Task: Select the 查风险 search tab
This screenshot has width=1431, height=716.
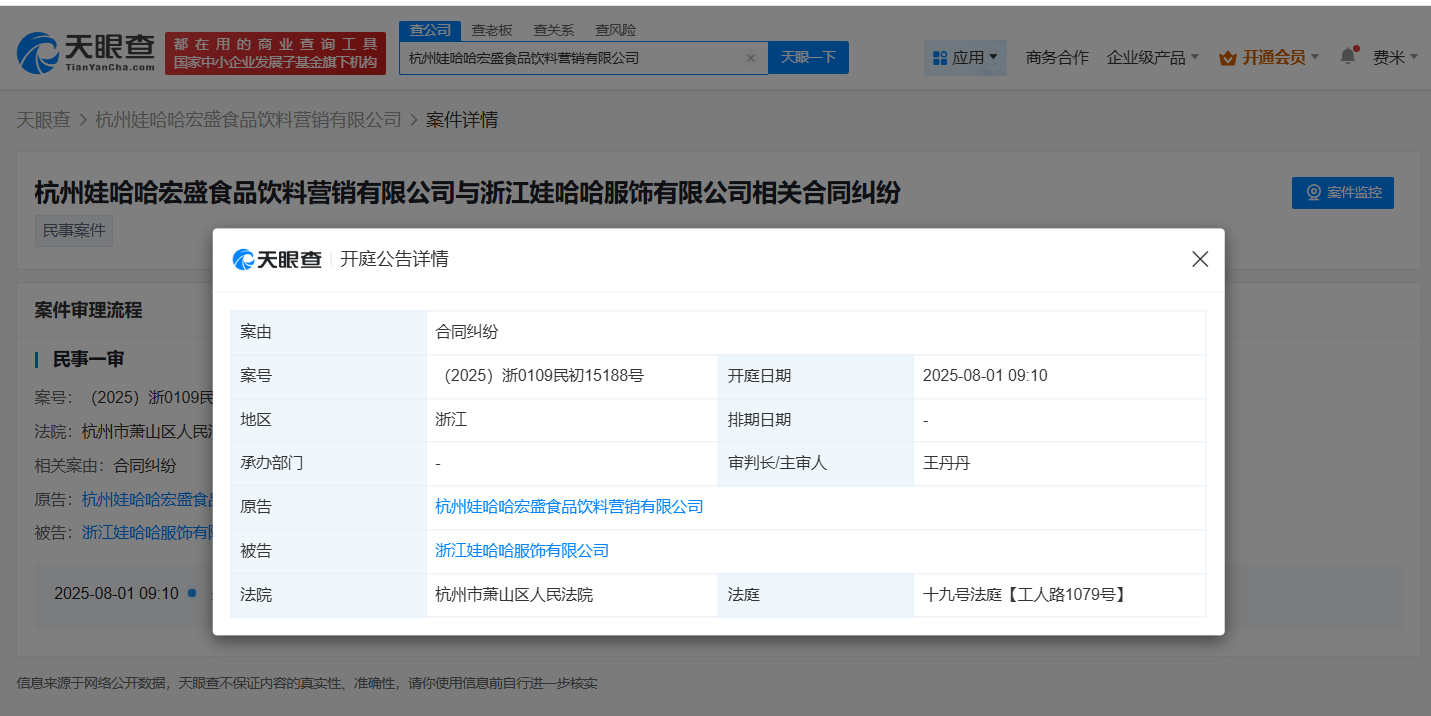Action: click(615, 30)
